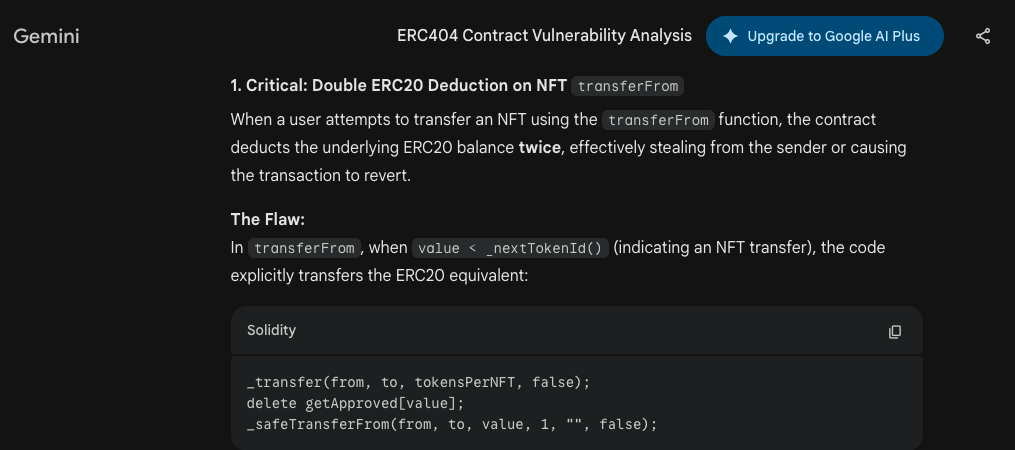1015x450 pixels.
Task: Click the bold word twice
Action: click(538, 148)
